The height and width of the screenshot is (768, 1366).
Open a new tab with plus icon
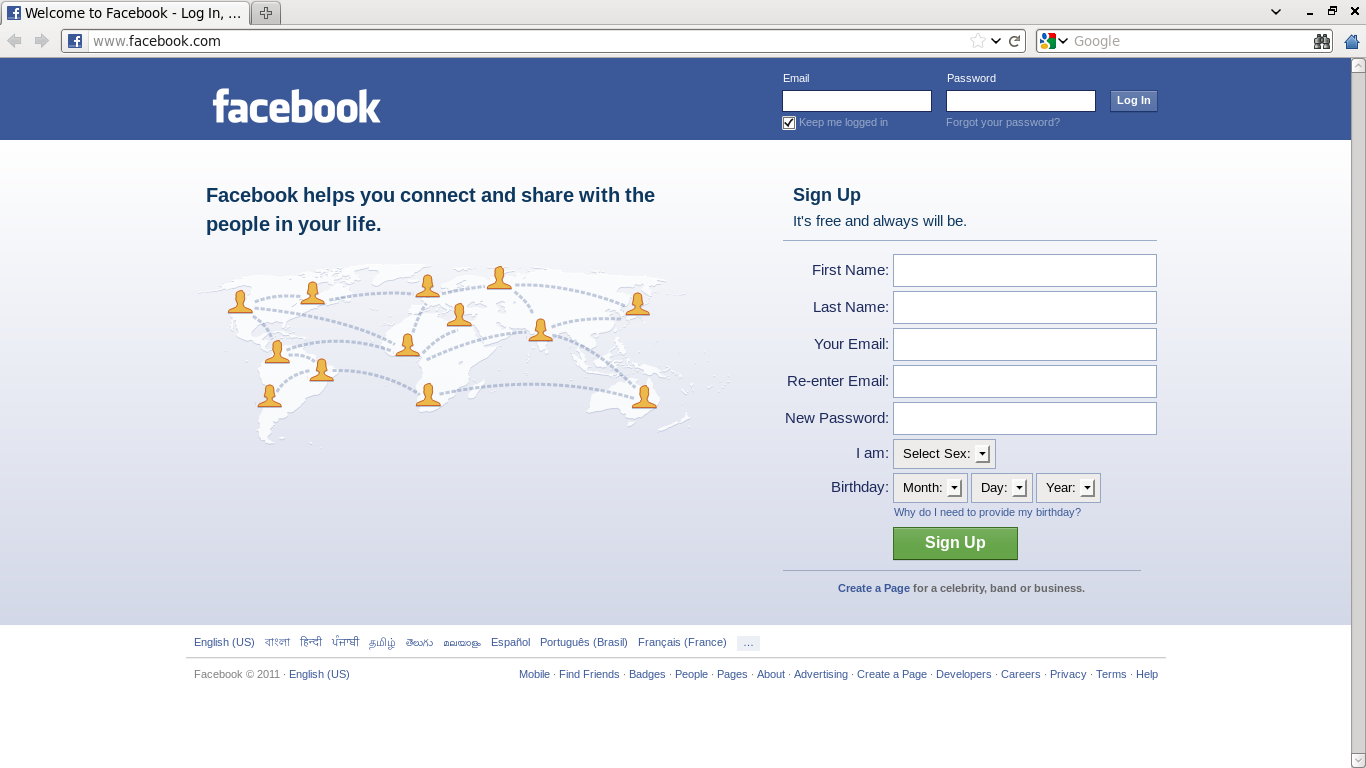(265, 13)
